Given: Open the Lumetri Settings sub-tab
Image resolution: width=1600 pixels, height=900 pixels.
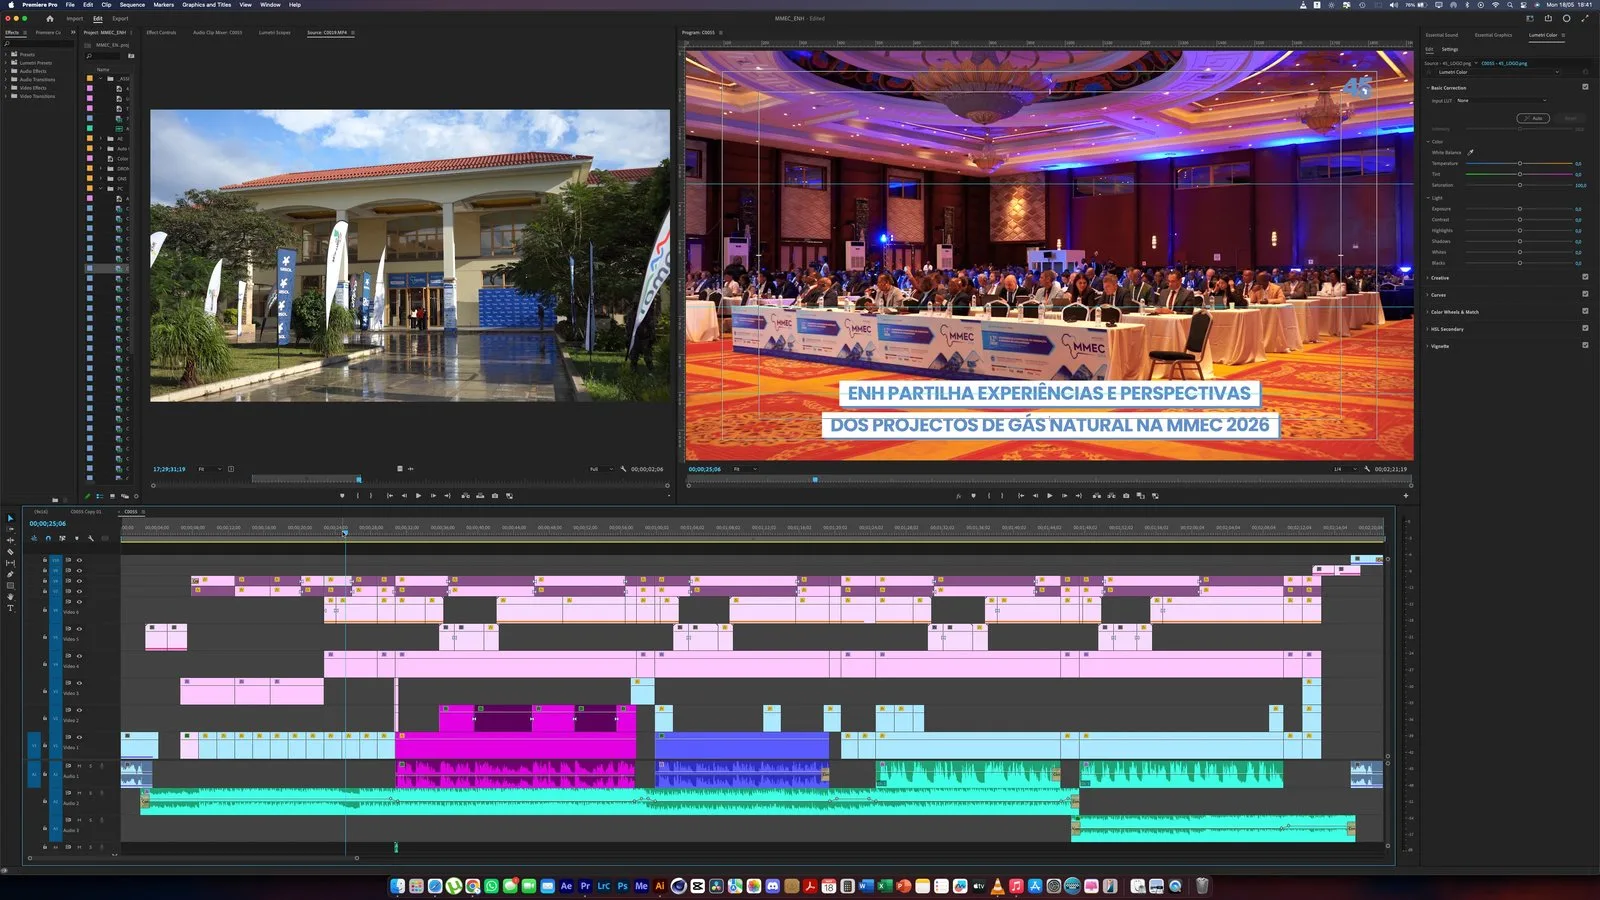Looking at the screenshot, I should (1450, 49).
